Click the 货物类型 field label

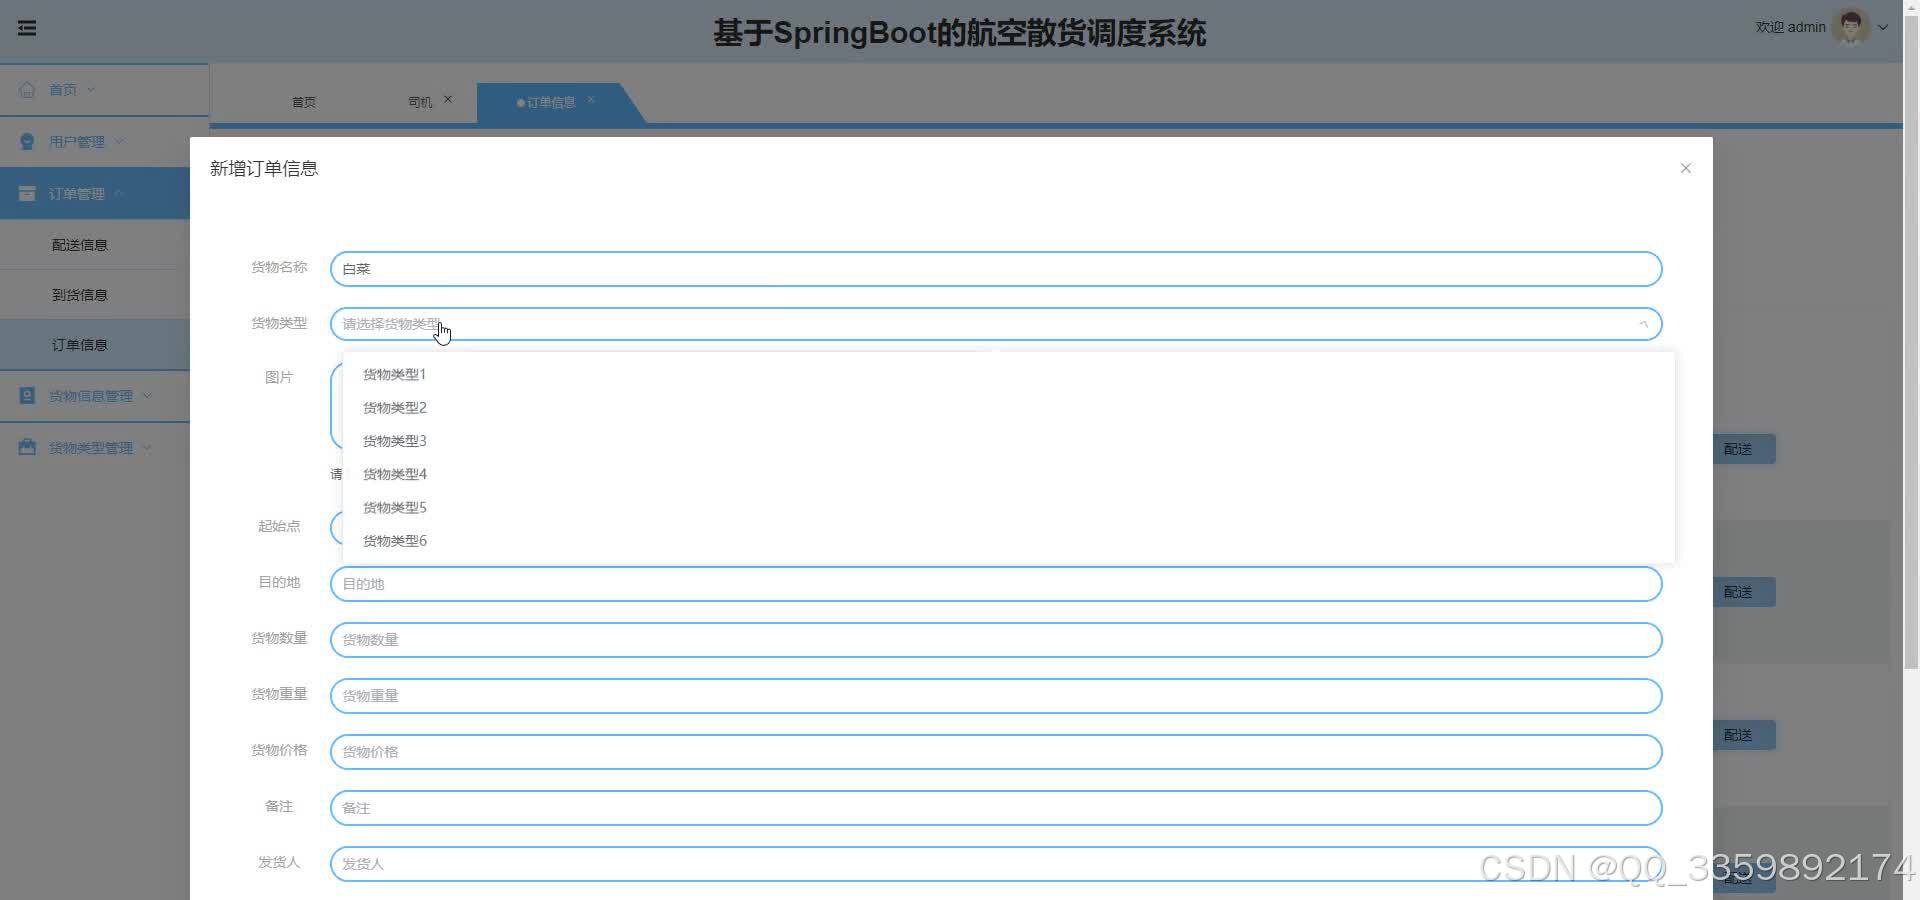[x=279, y=323]
